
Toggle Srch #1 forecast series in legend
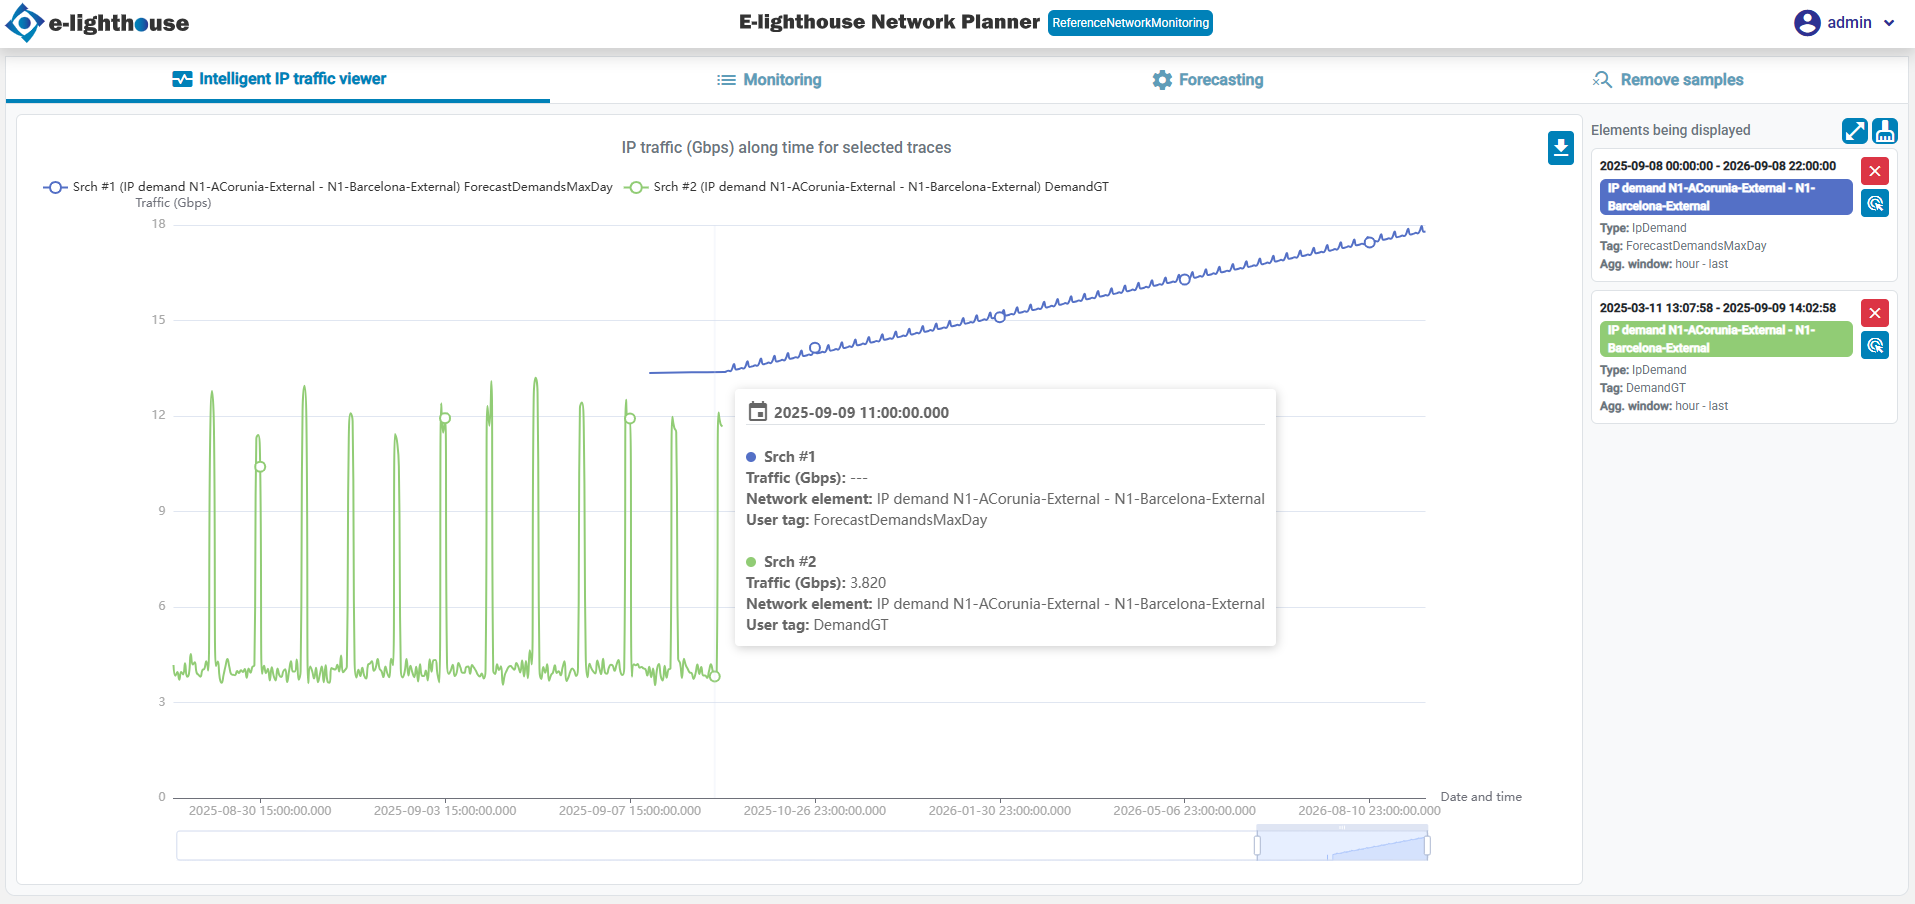pyautogui.click(x=328, y=187)
